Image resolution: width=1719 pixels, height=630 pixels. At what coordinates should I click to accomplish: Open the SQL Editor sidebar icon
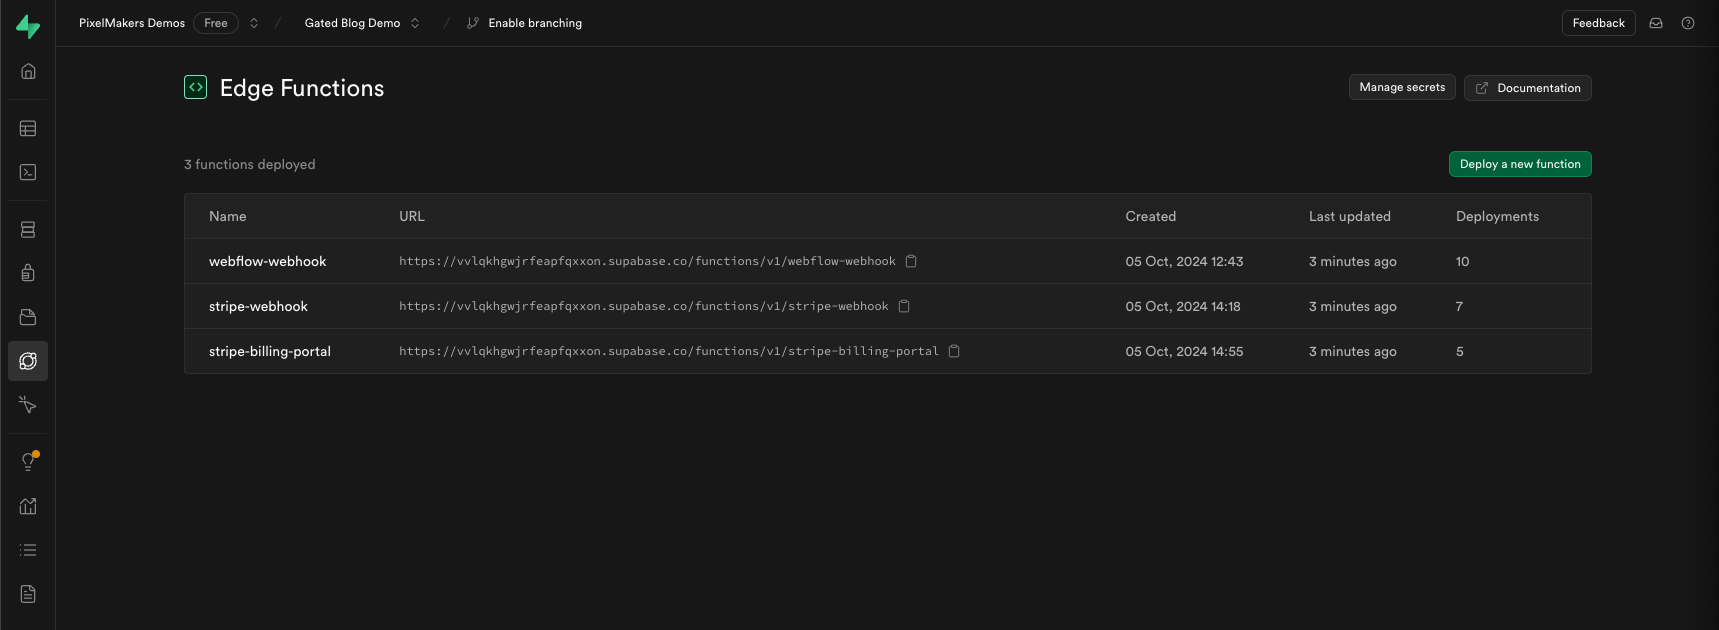(x=28, y=172)
